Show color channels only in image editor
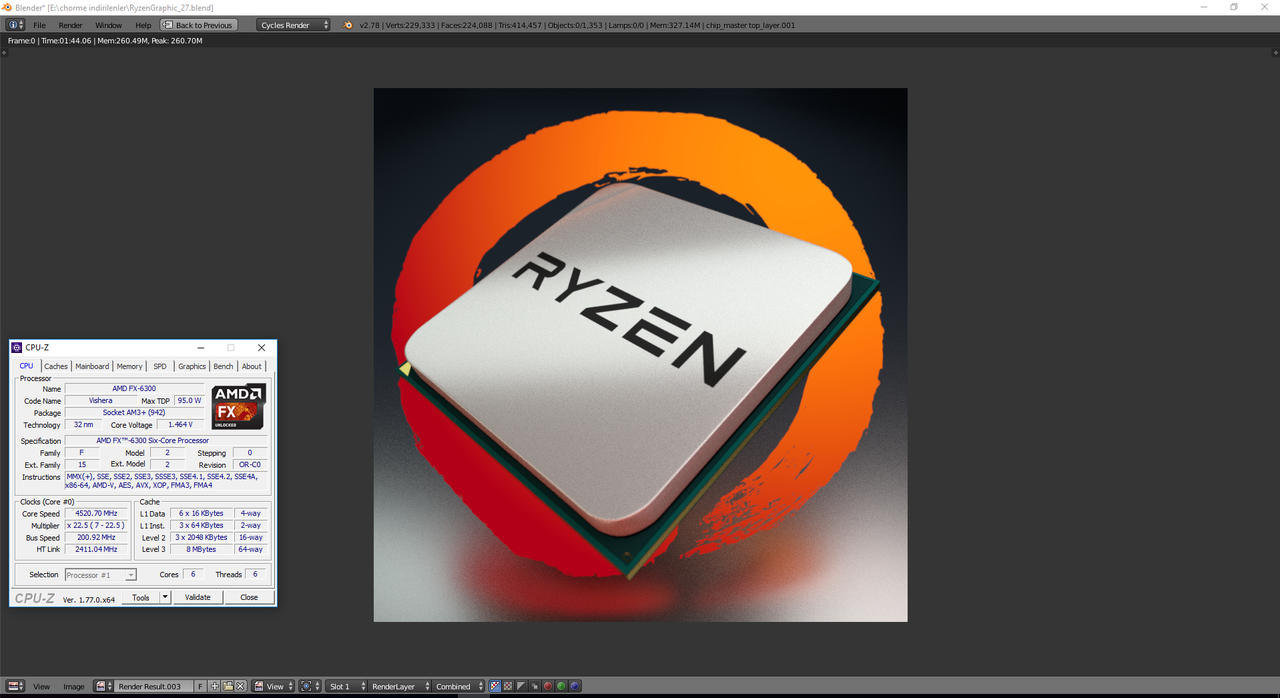The image size is (1280, 698). tap(508, 686)
